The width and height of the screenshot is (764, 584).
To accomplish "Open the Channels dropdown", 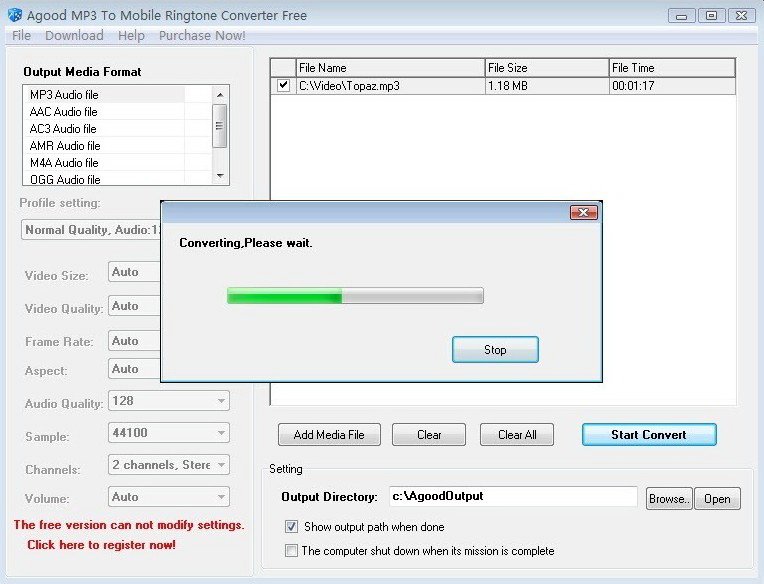I will point(169,465).
